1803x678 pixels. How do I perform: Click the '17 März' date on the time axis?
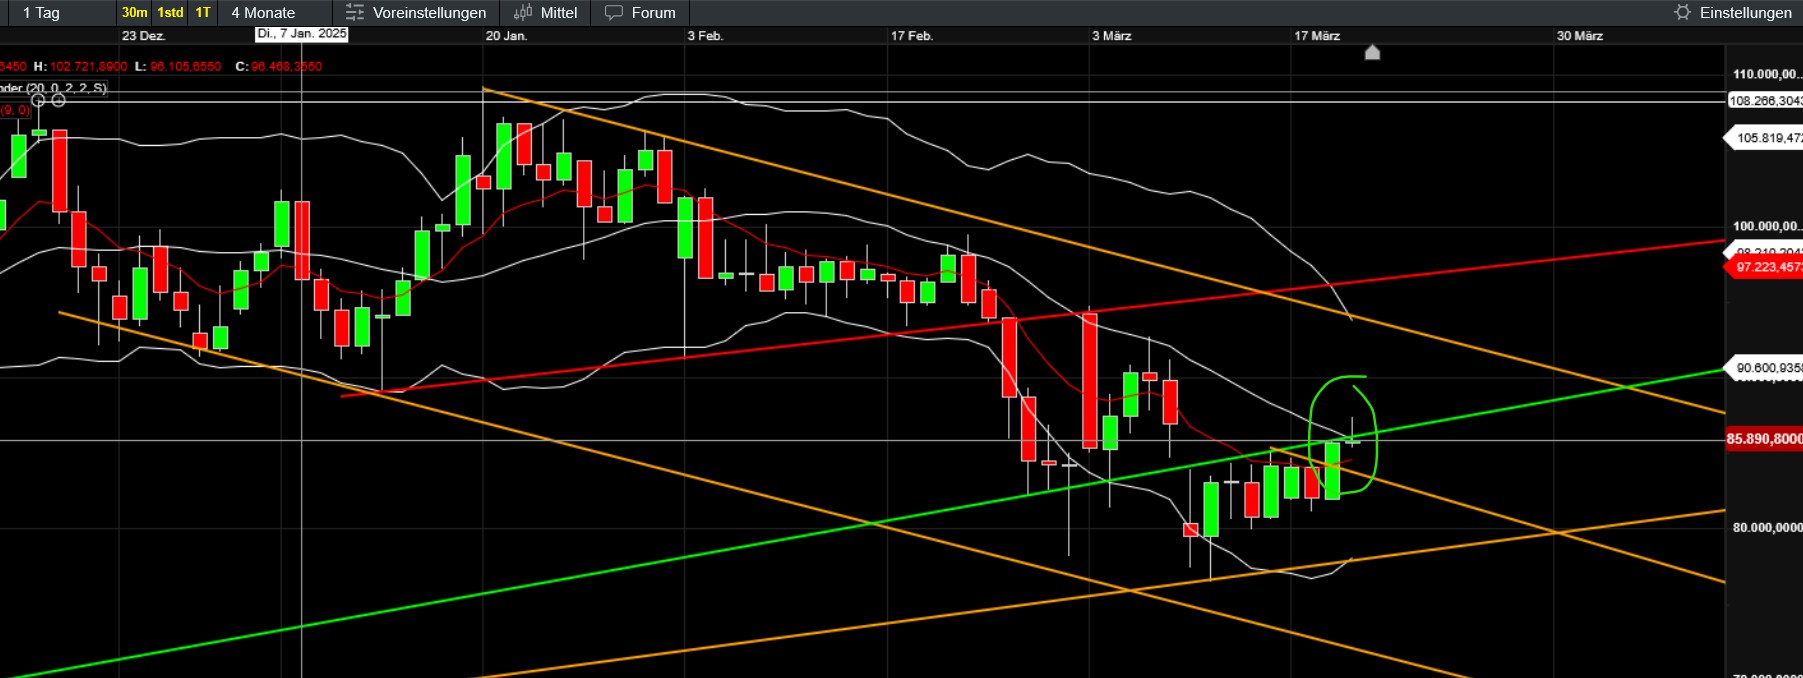click(x=1317, y=36)
